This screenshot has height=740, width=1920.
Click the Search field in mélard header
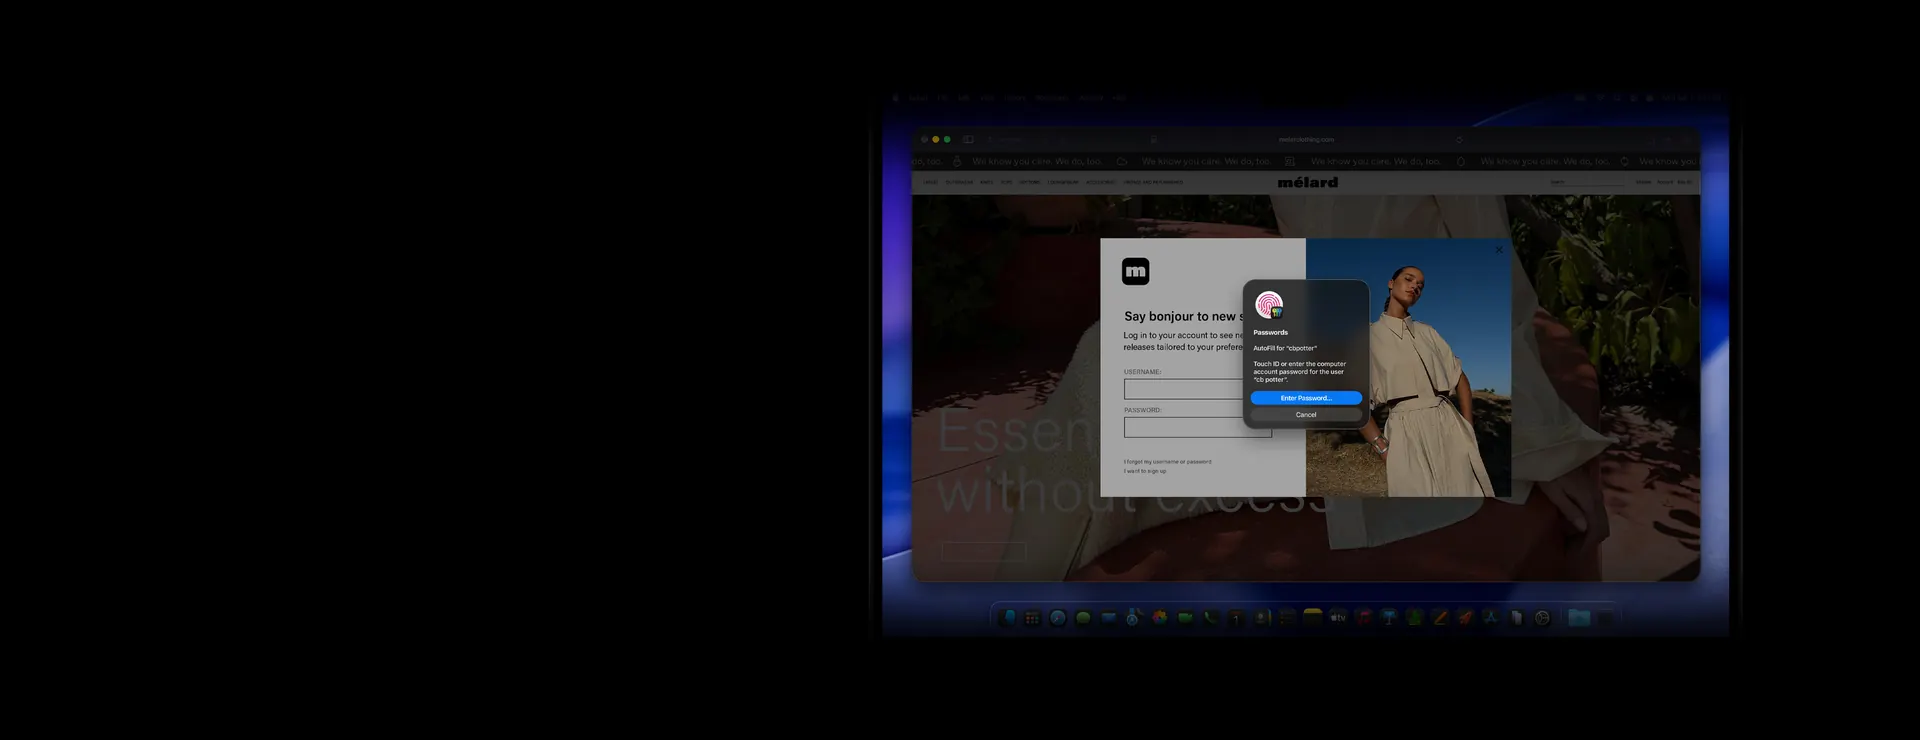[1587, 182]
